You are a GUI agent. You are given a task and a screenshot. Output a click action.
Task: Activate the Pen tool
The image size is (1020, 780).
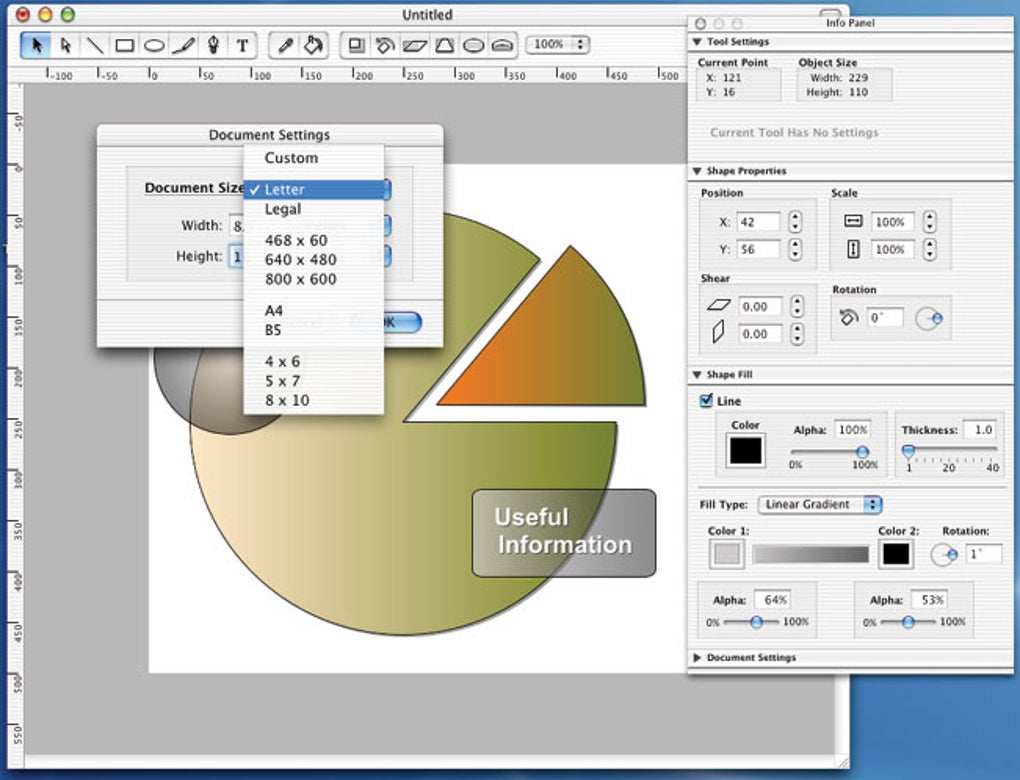(x=213, y=45)
